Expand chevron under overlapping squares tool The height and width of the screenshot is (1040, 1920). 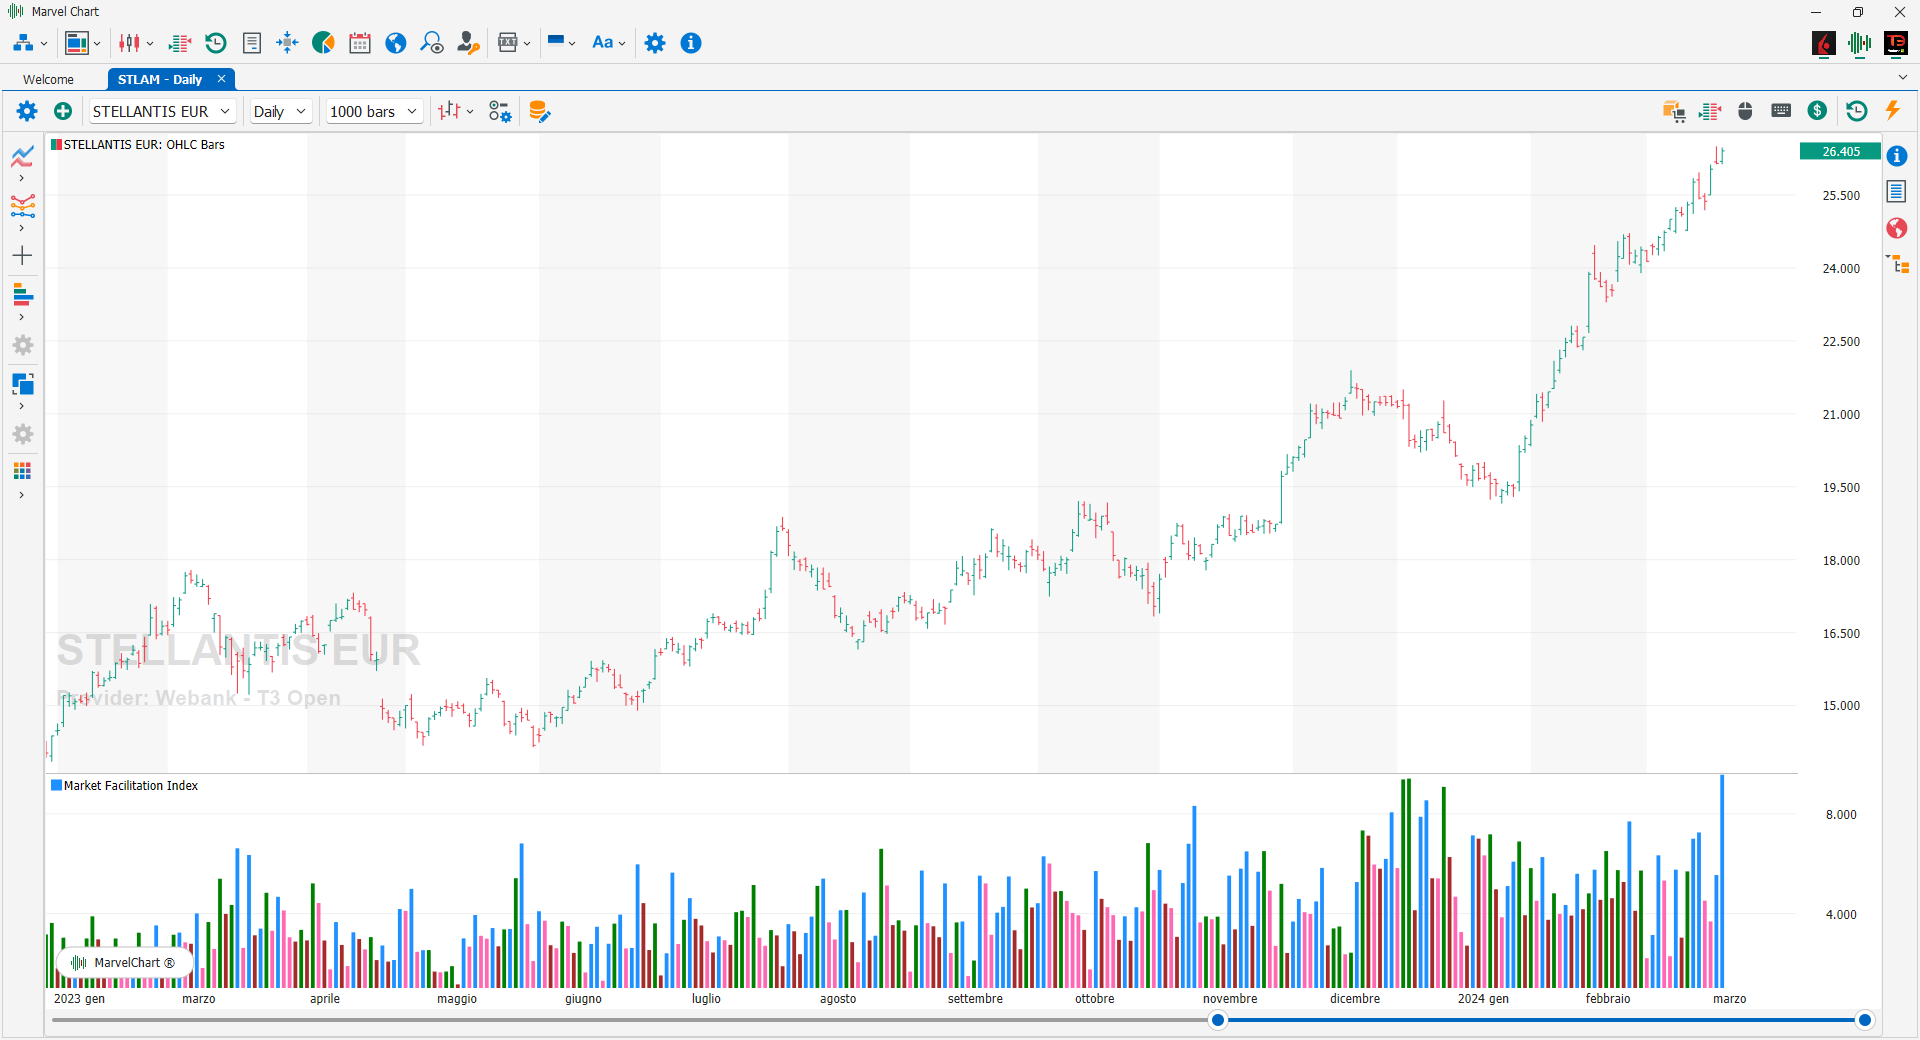22,406
